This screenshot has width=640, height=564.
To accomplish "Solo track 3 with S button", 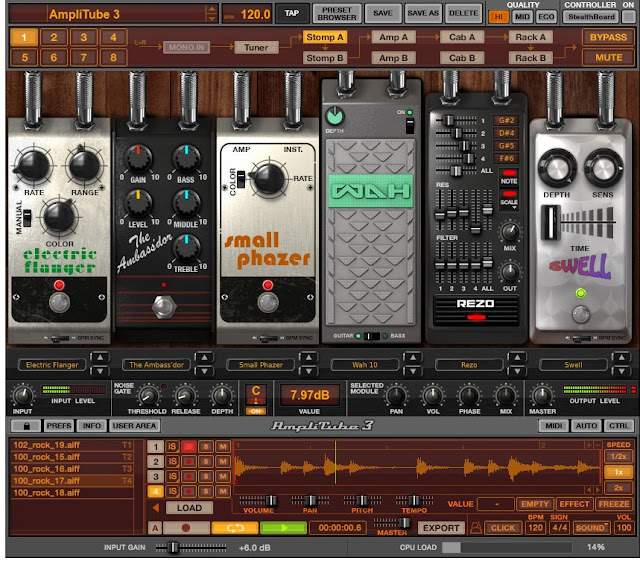I will pos(206,476).
